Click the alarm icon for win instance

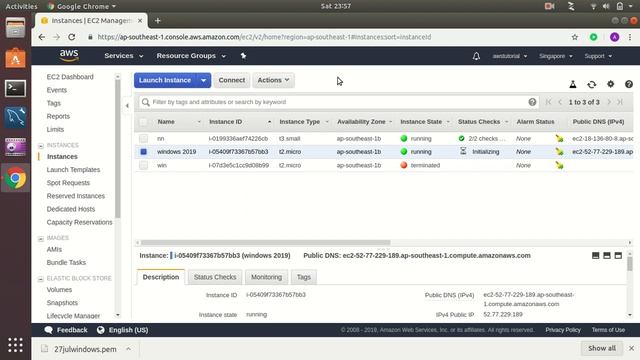coord(559,165)
